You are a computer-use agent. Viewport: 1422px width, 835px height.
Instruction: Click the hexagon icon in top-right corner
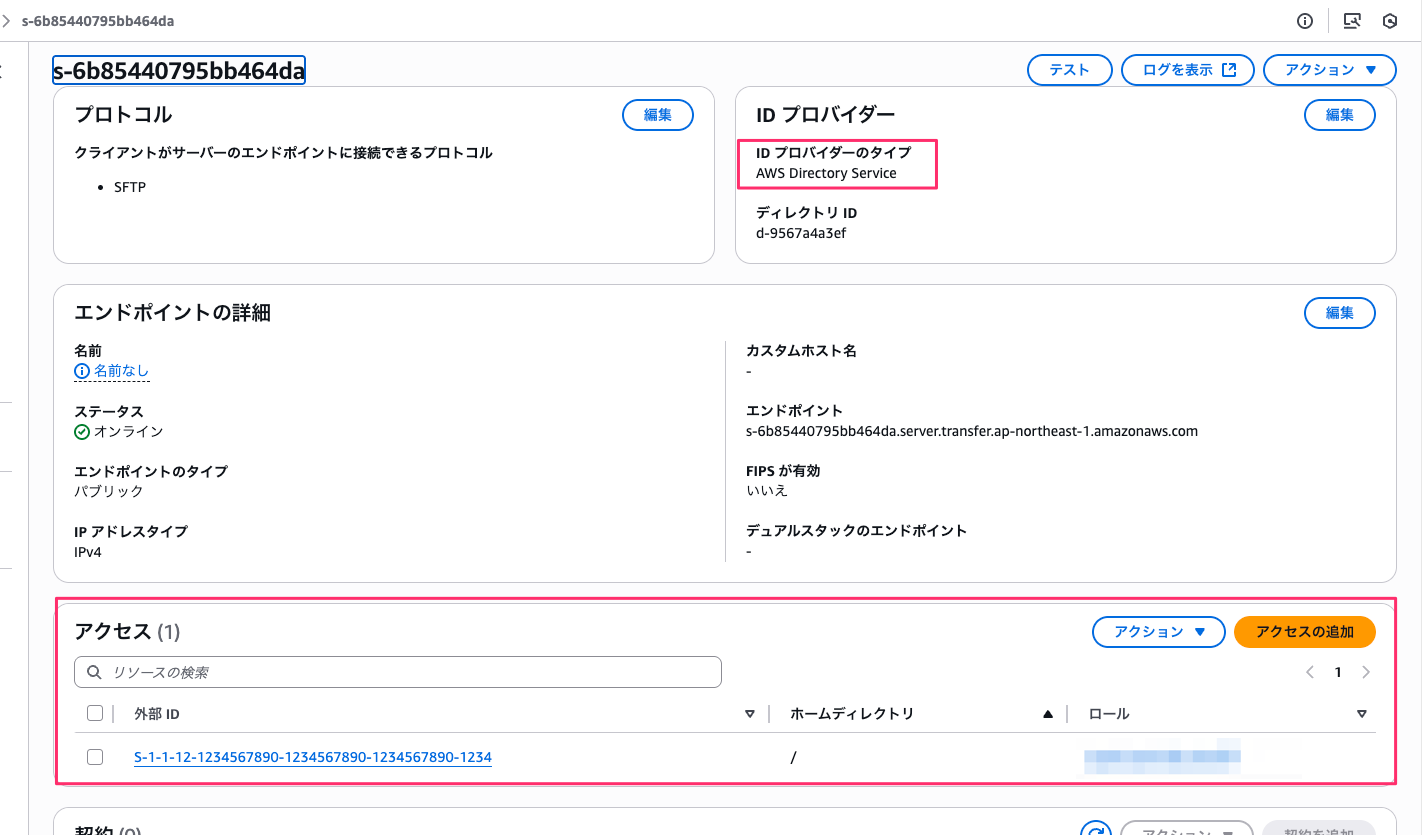pyautogui.click(x=1389, y=21)
